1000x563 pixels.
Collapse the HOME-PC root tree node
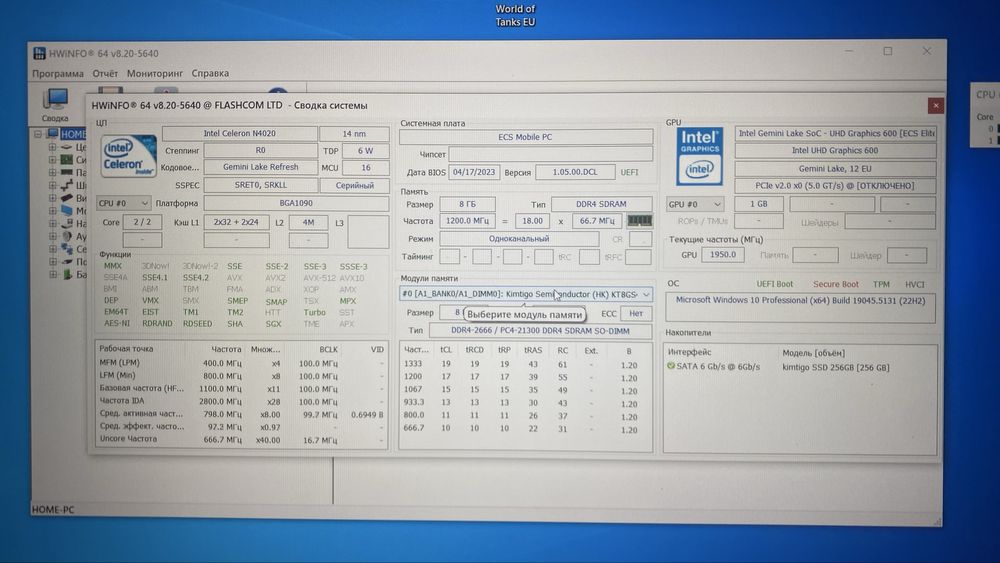[38, 135]
